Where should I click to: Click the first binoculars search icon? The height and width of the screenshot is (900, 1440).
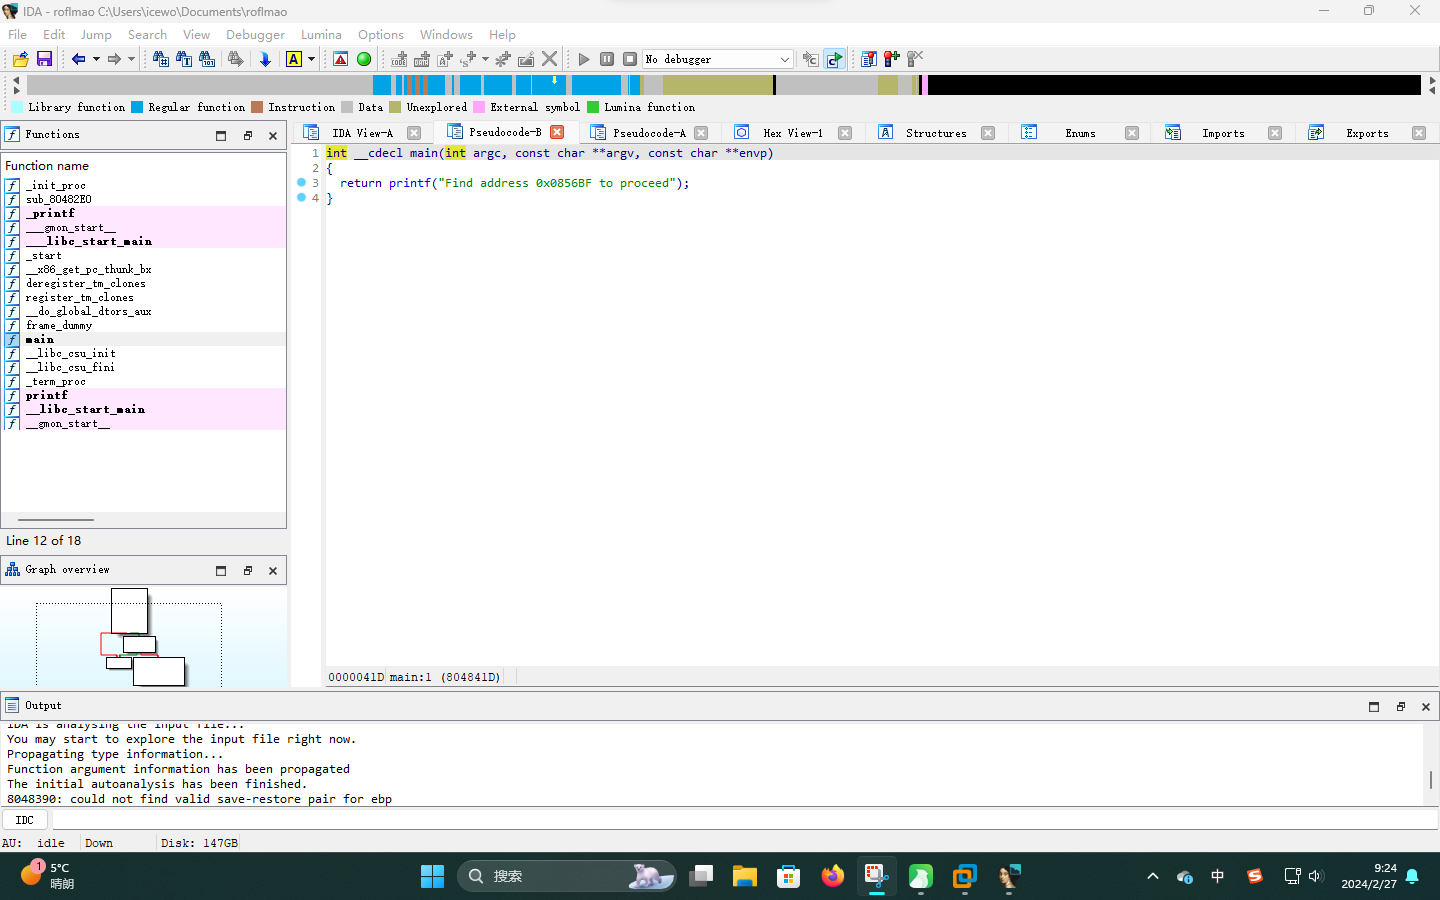pos(160,59)
